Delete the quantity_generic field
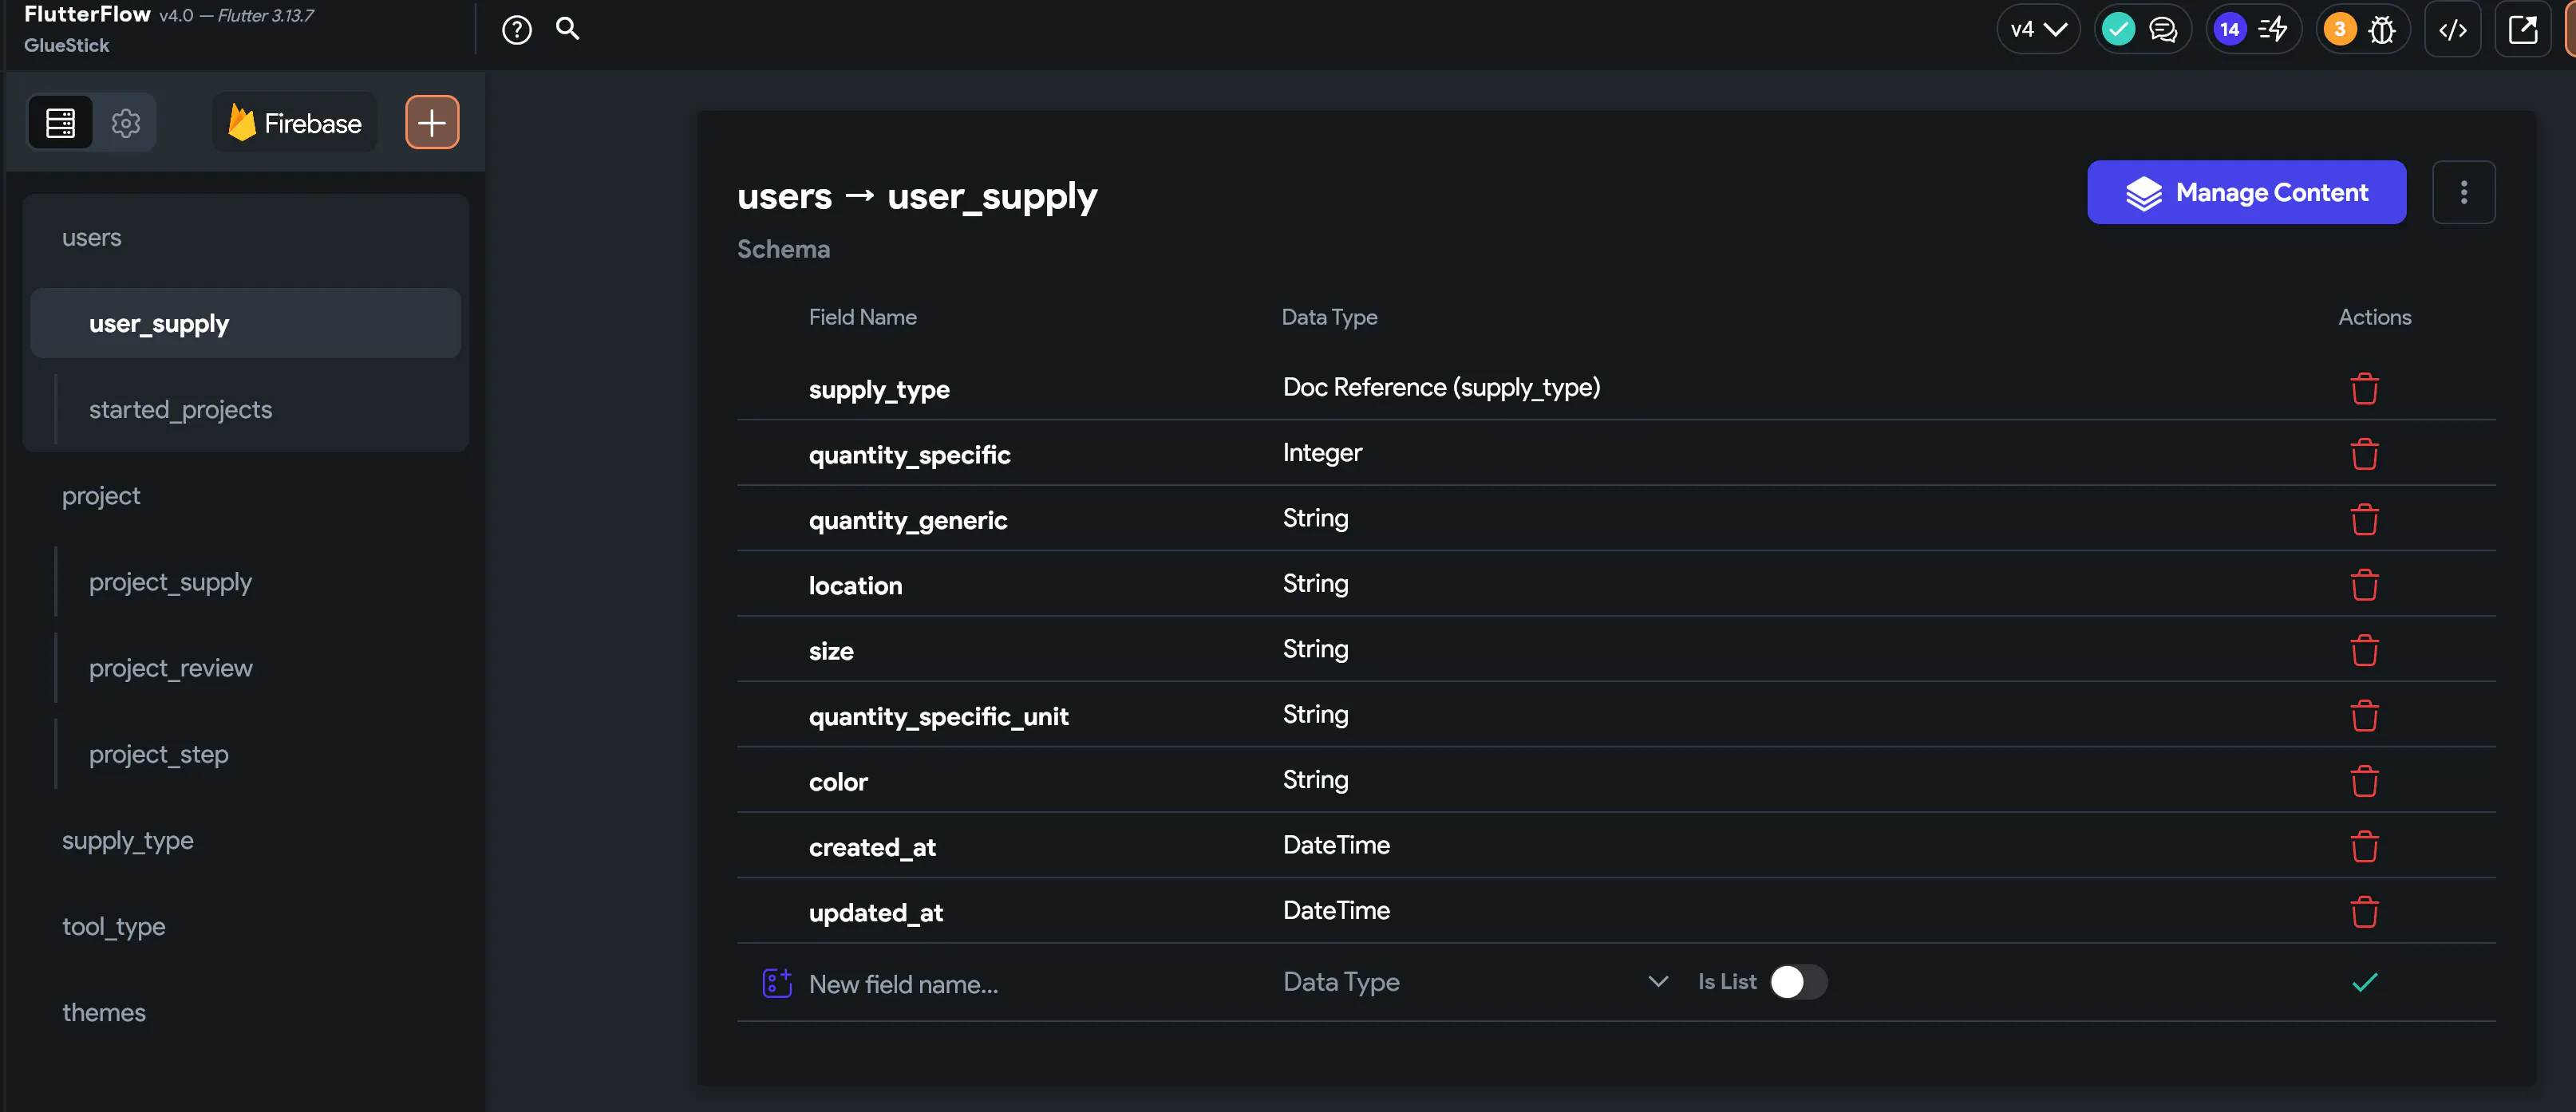The width and height of the screenshot is (2576, 1112). coord(2364,519)
